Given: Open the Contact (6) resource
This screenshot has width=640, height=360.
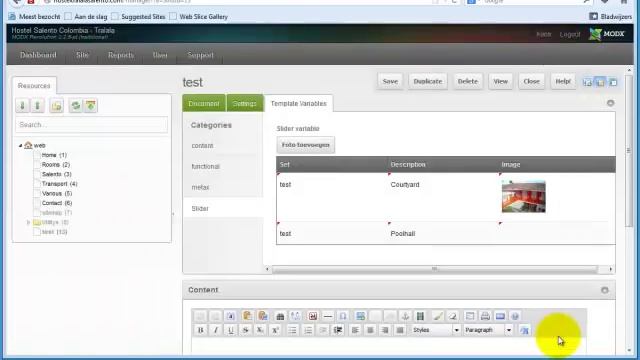Looking at the screenshot, I should (x=57, y=203).
